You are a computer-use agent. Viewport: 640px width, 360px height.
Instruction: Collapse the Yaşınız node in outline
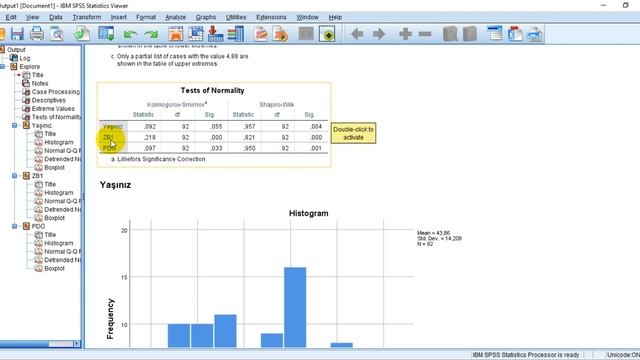tap(15, 125)
